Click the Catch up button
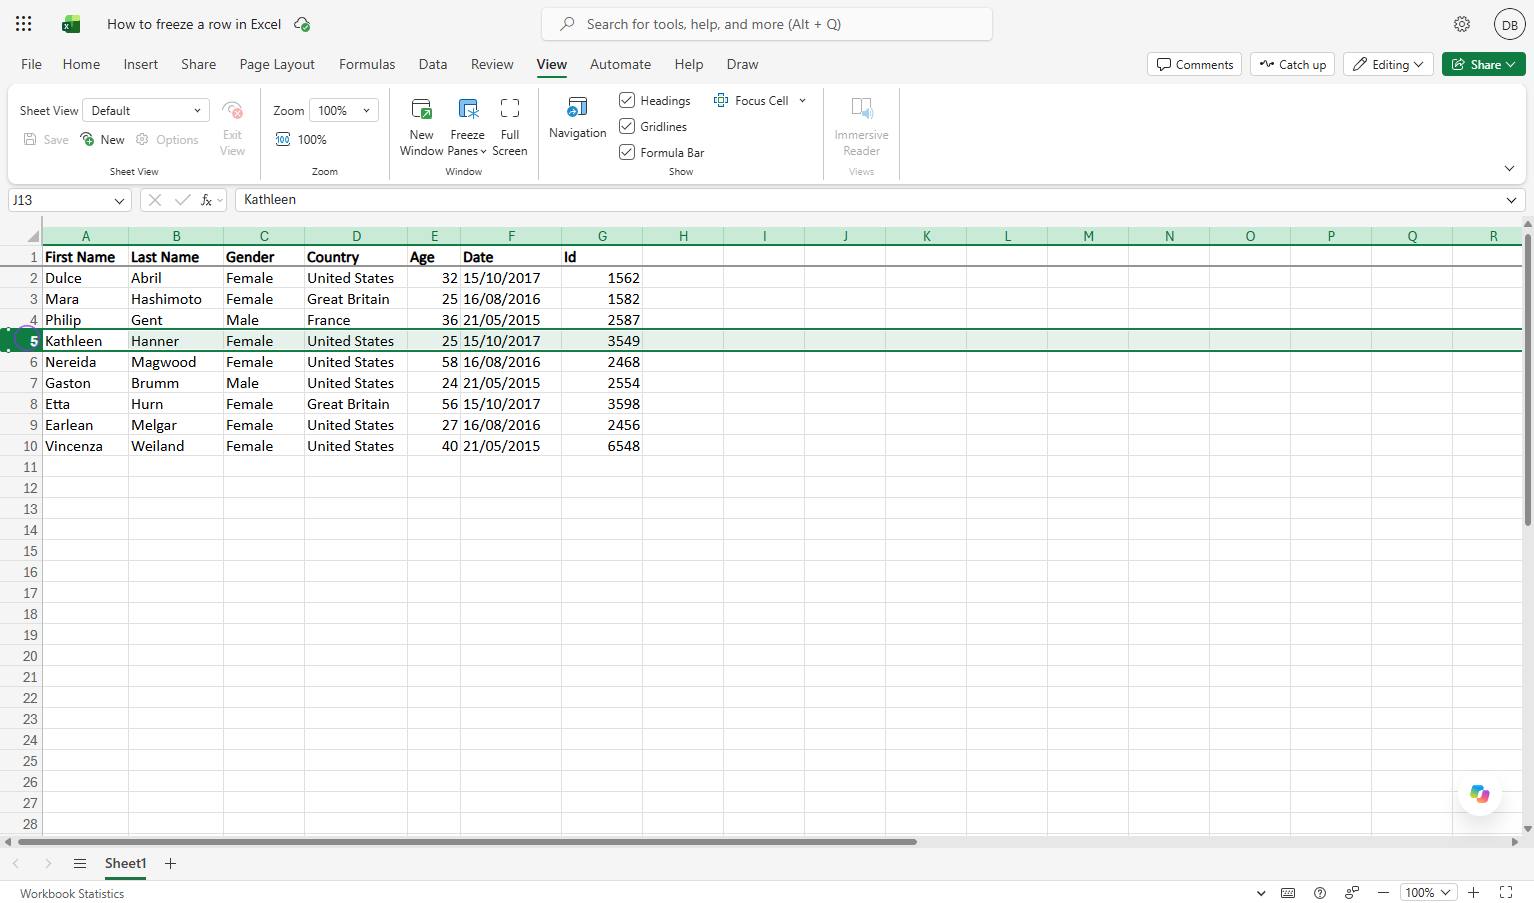 (x=1292, y=64)
